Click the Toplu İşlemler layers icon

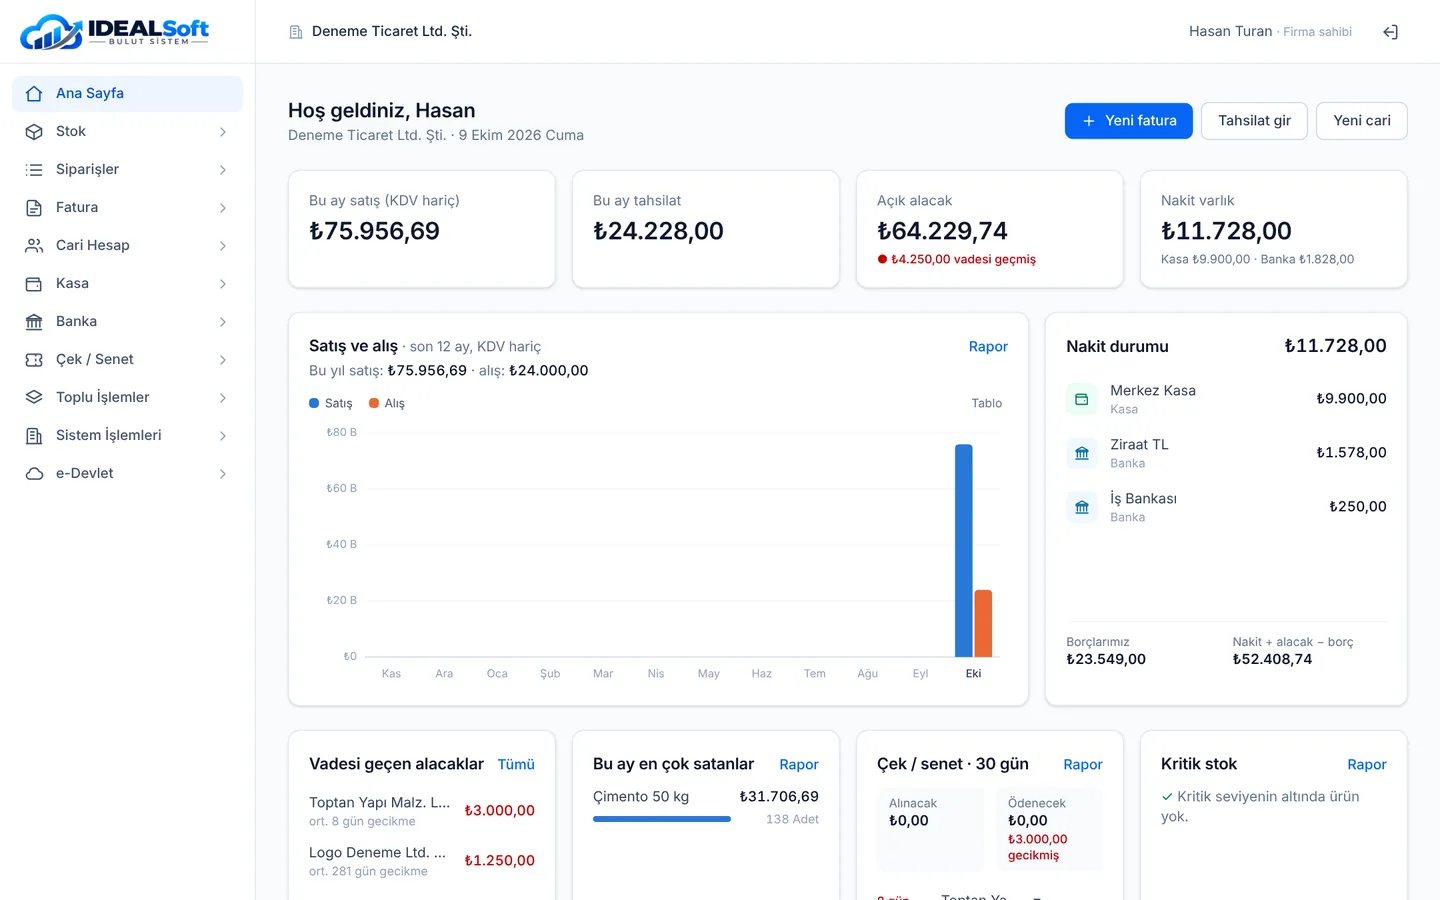(x=34, y=397)
